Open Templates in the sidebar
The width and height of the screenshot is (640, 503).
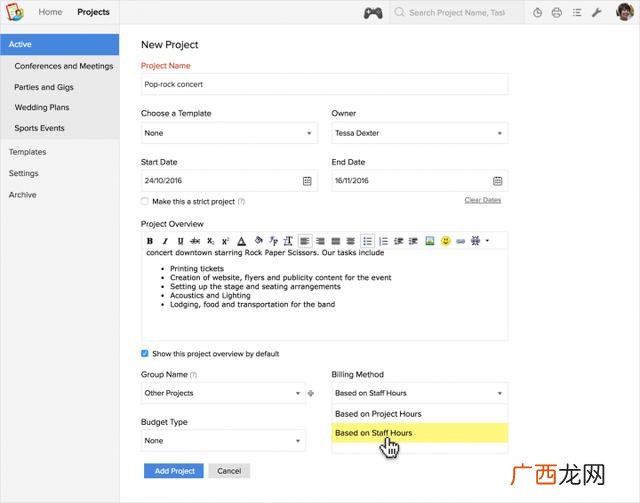(x=28, y=152)
